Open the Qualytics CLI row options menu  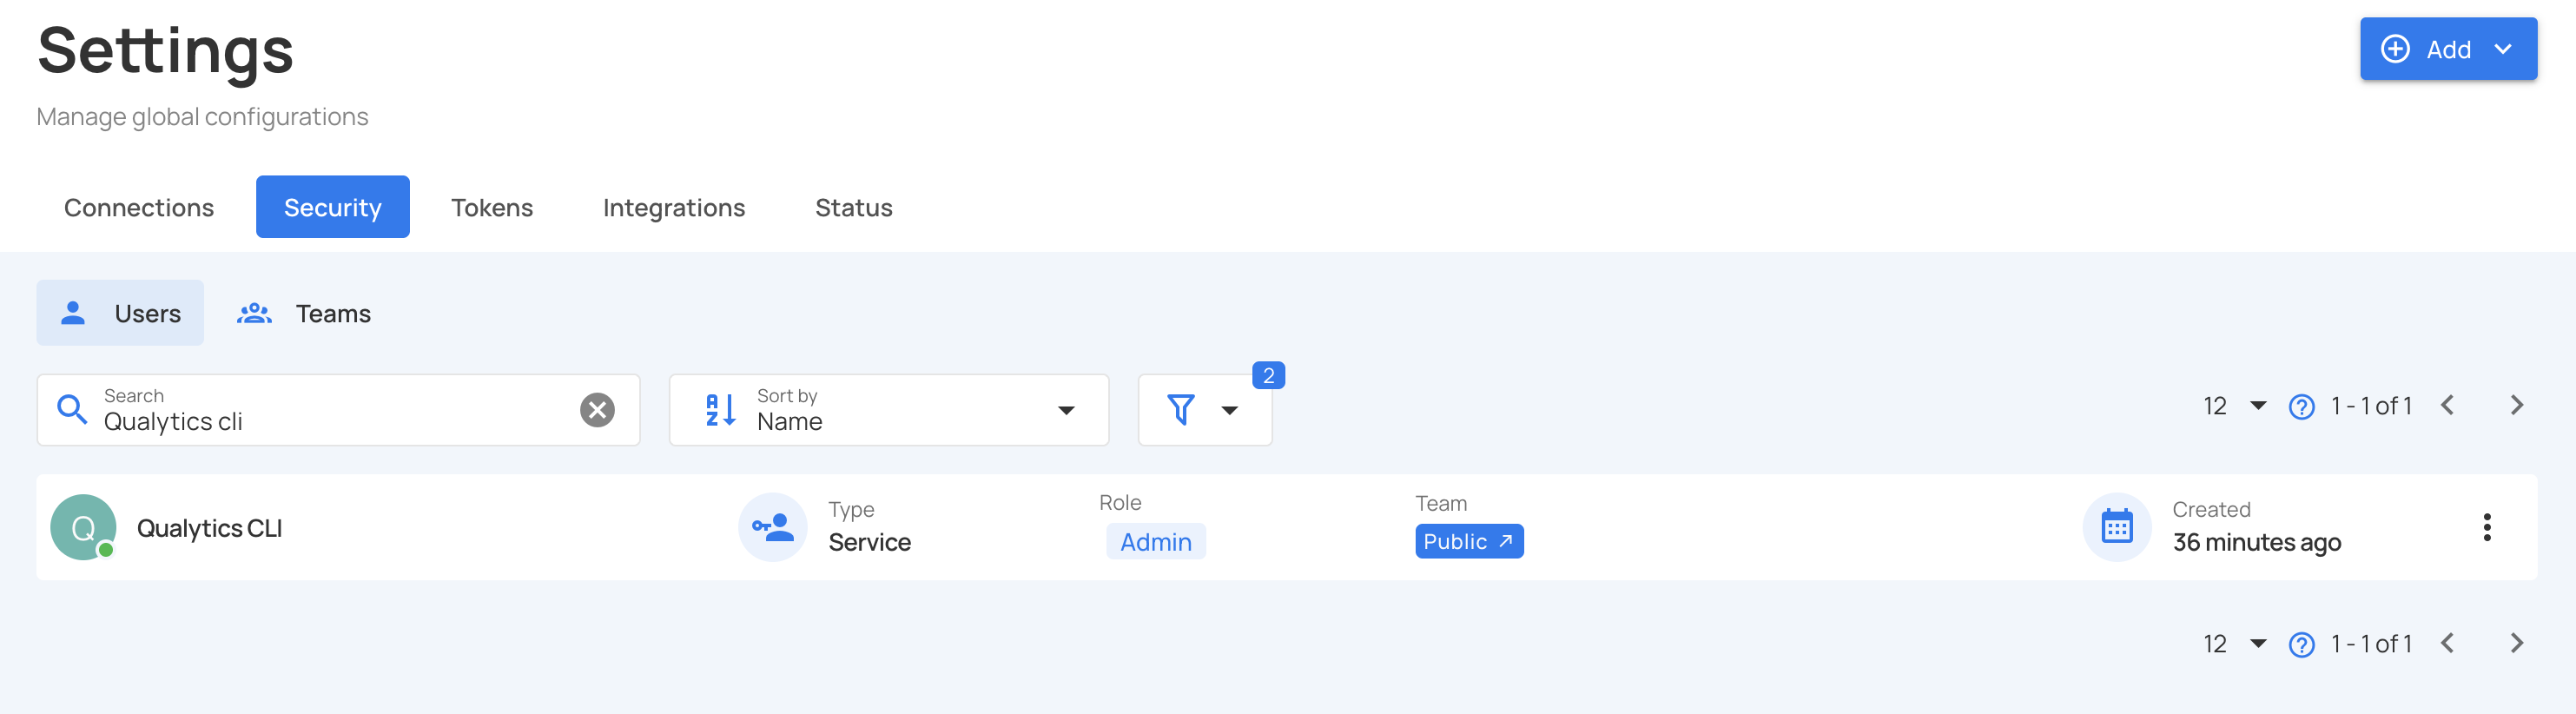tap(2487, 526)
